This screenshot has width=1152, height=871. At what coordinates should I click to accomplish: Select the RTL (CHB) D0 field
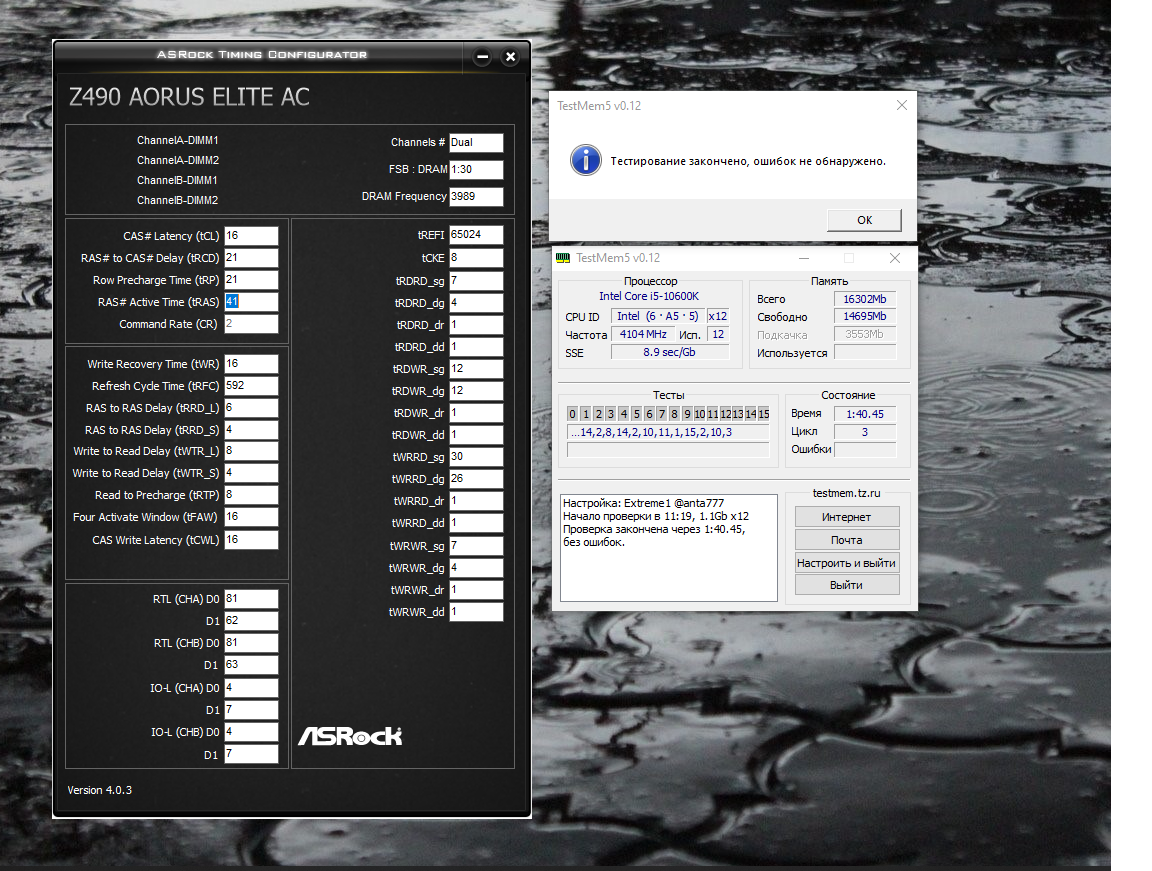[251, 643]
